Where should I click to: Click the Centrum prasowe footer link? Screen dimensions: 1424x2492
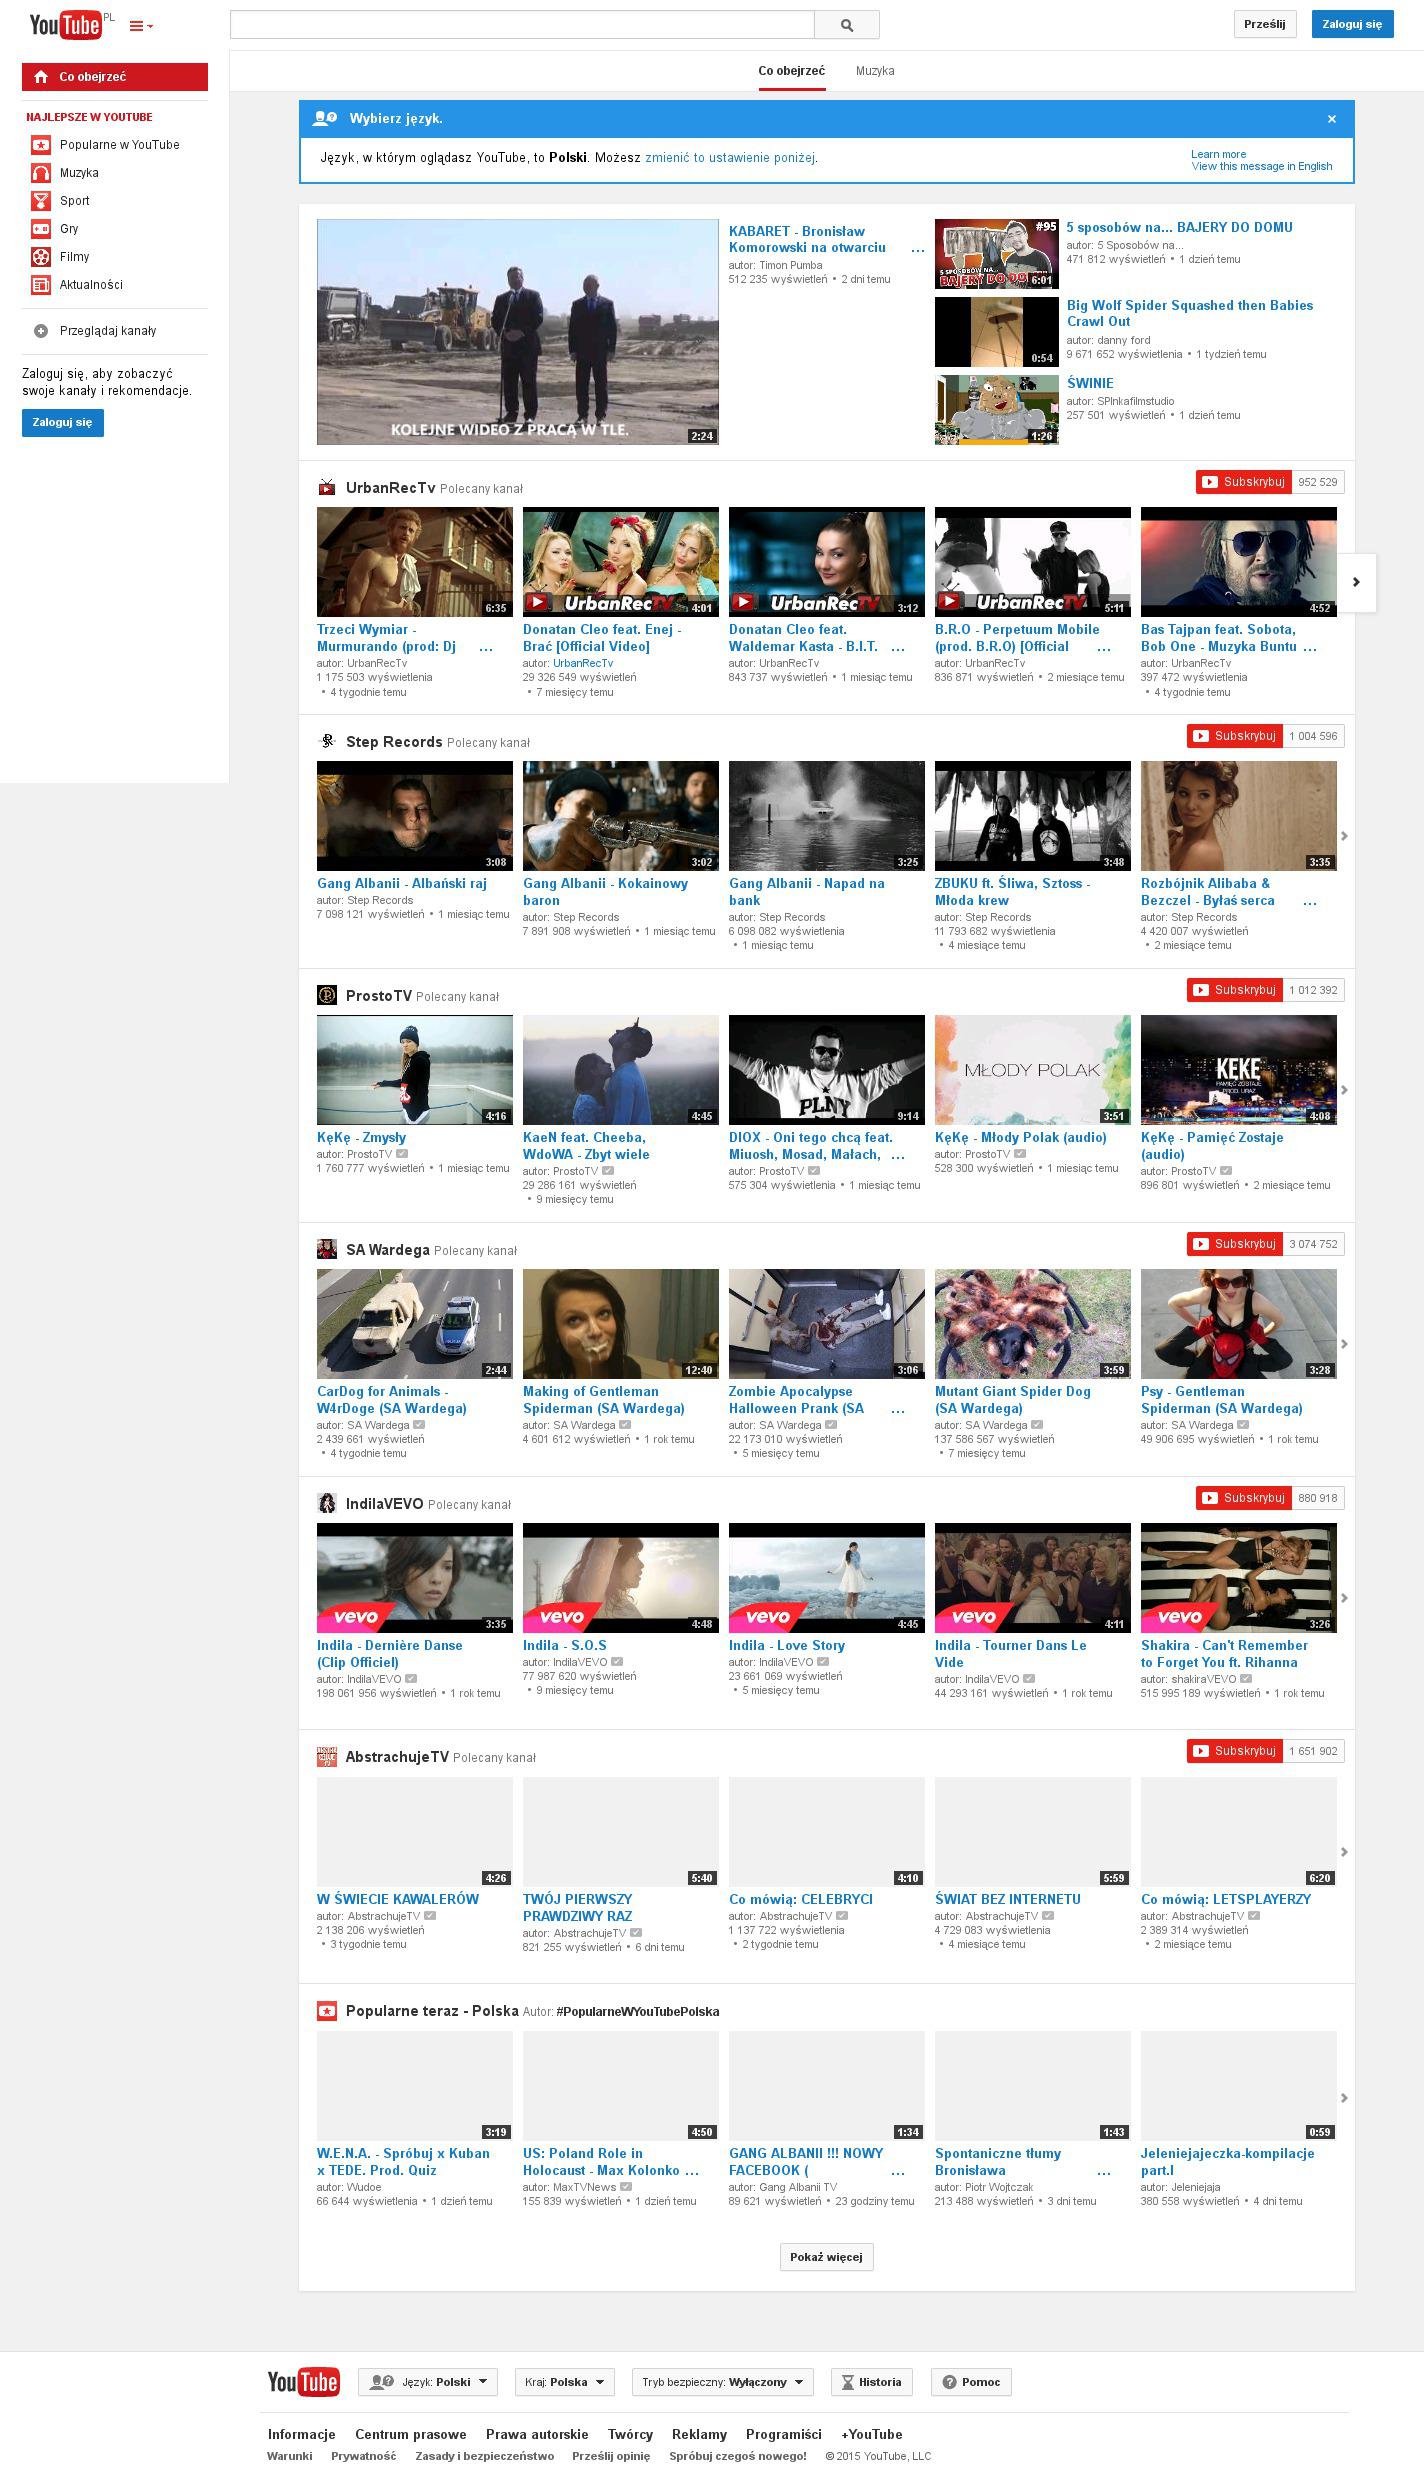pyautogui.click(x=411, y=2434)
